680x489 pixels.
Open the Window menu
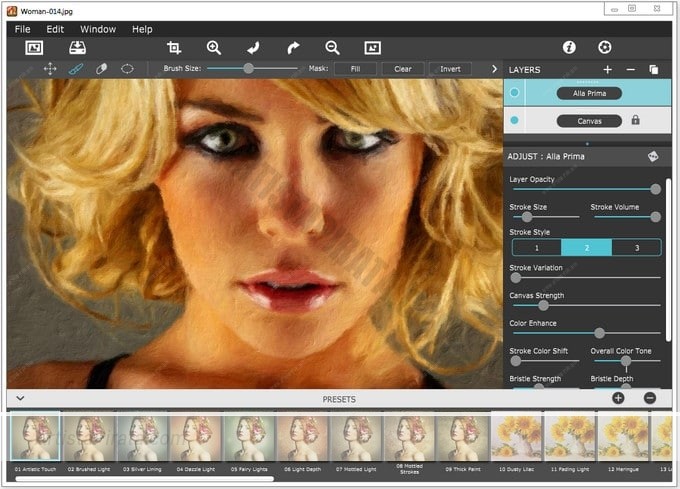[x=98, y=29]
